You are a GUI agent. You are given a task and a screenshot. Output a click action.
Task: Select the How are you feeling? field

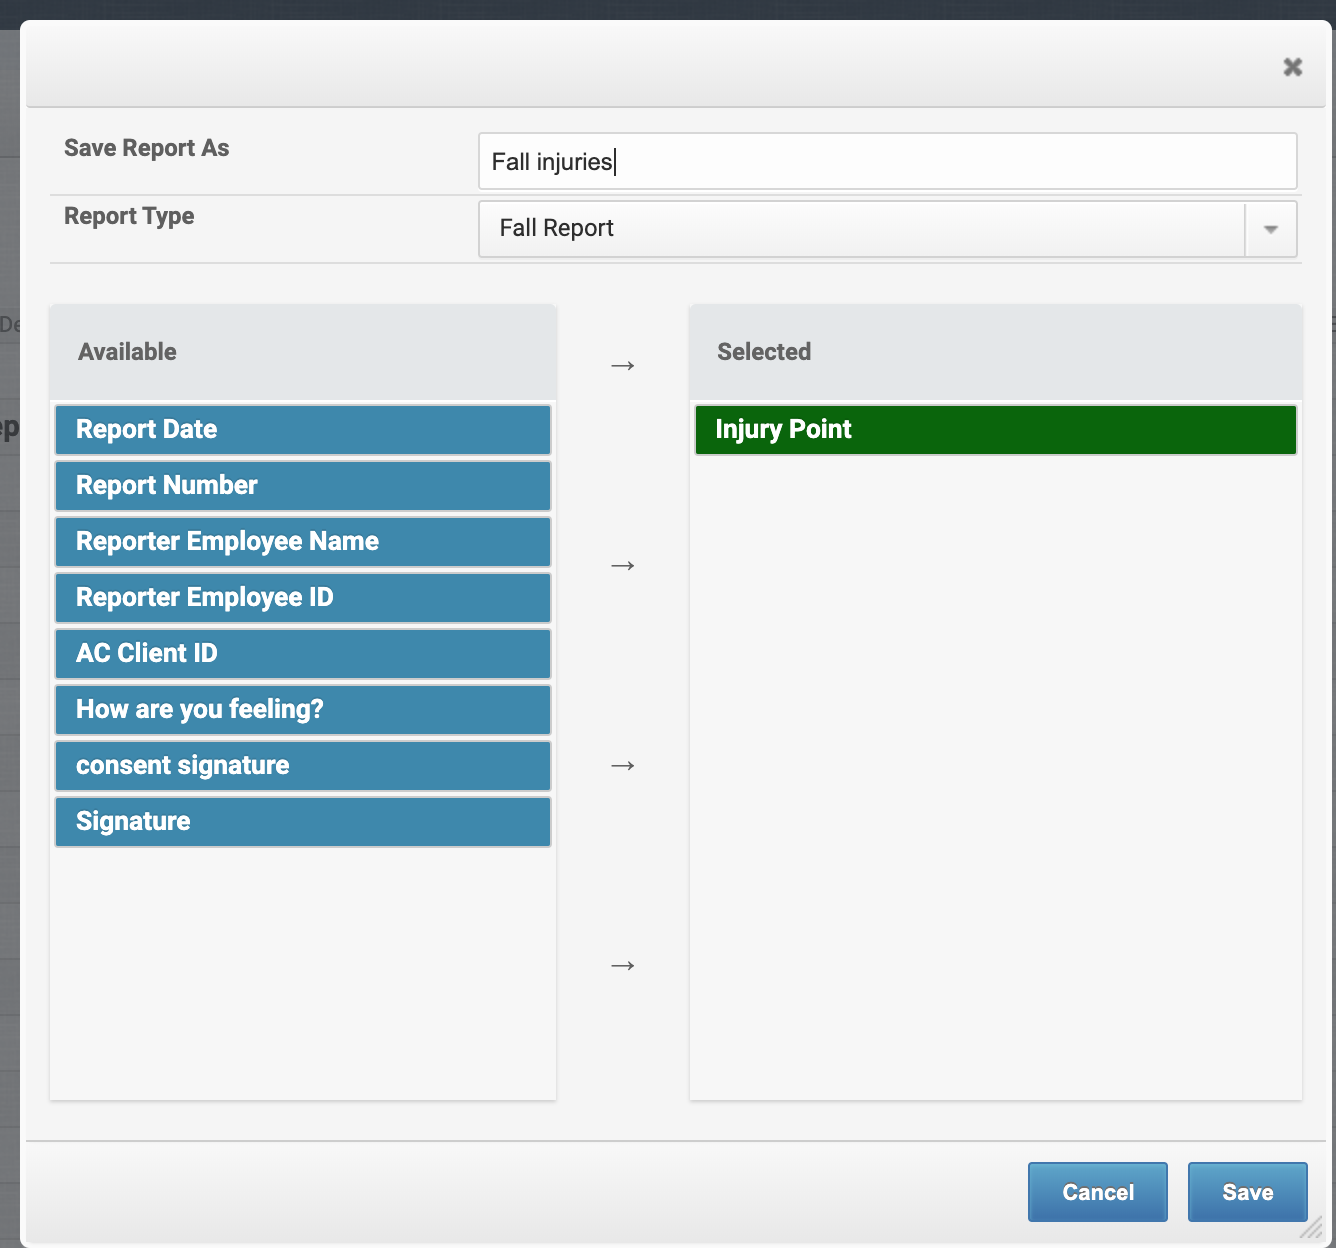tap(302, 710)
